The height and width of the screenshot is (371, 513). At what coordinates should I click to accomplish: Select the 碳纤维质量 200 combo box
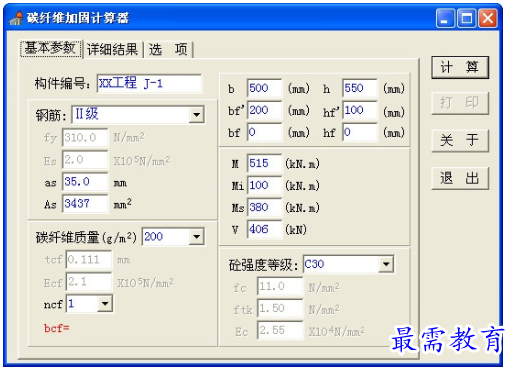(x=173, y=237)
